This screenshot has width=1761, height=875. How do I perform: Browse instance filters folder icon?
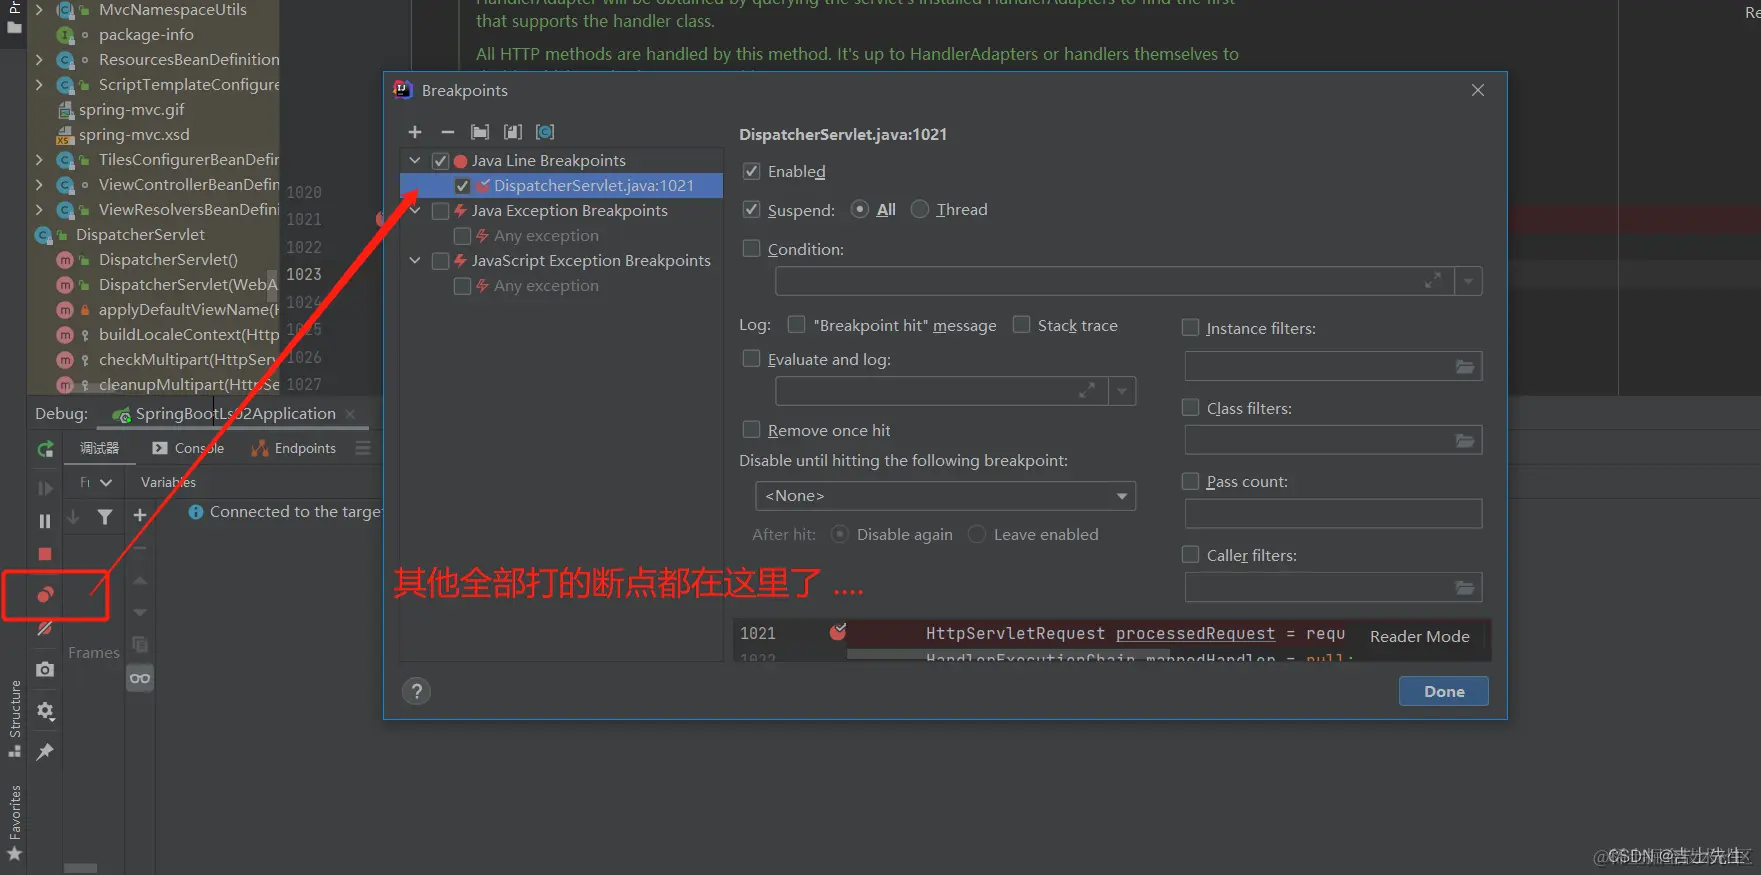(1465, 367)
